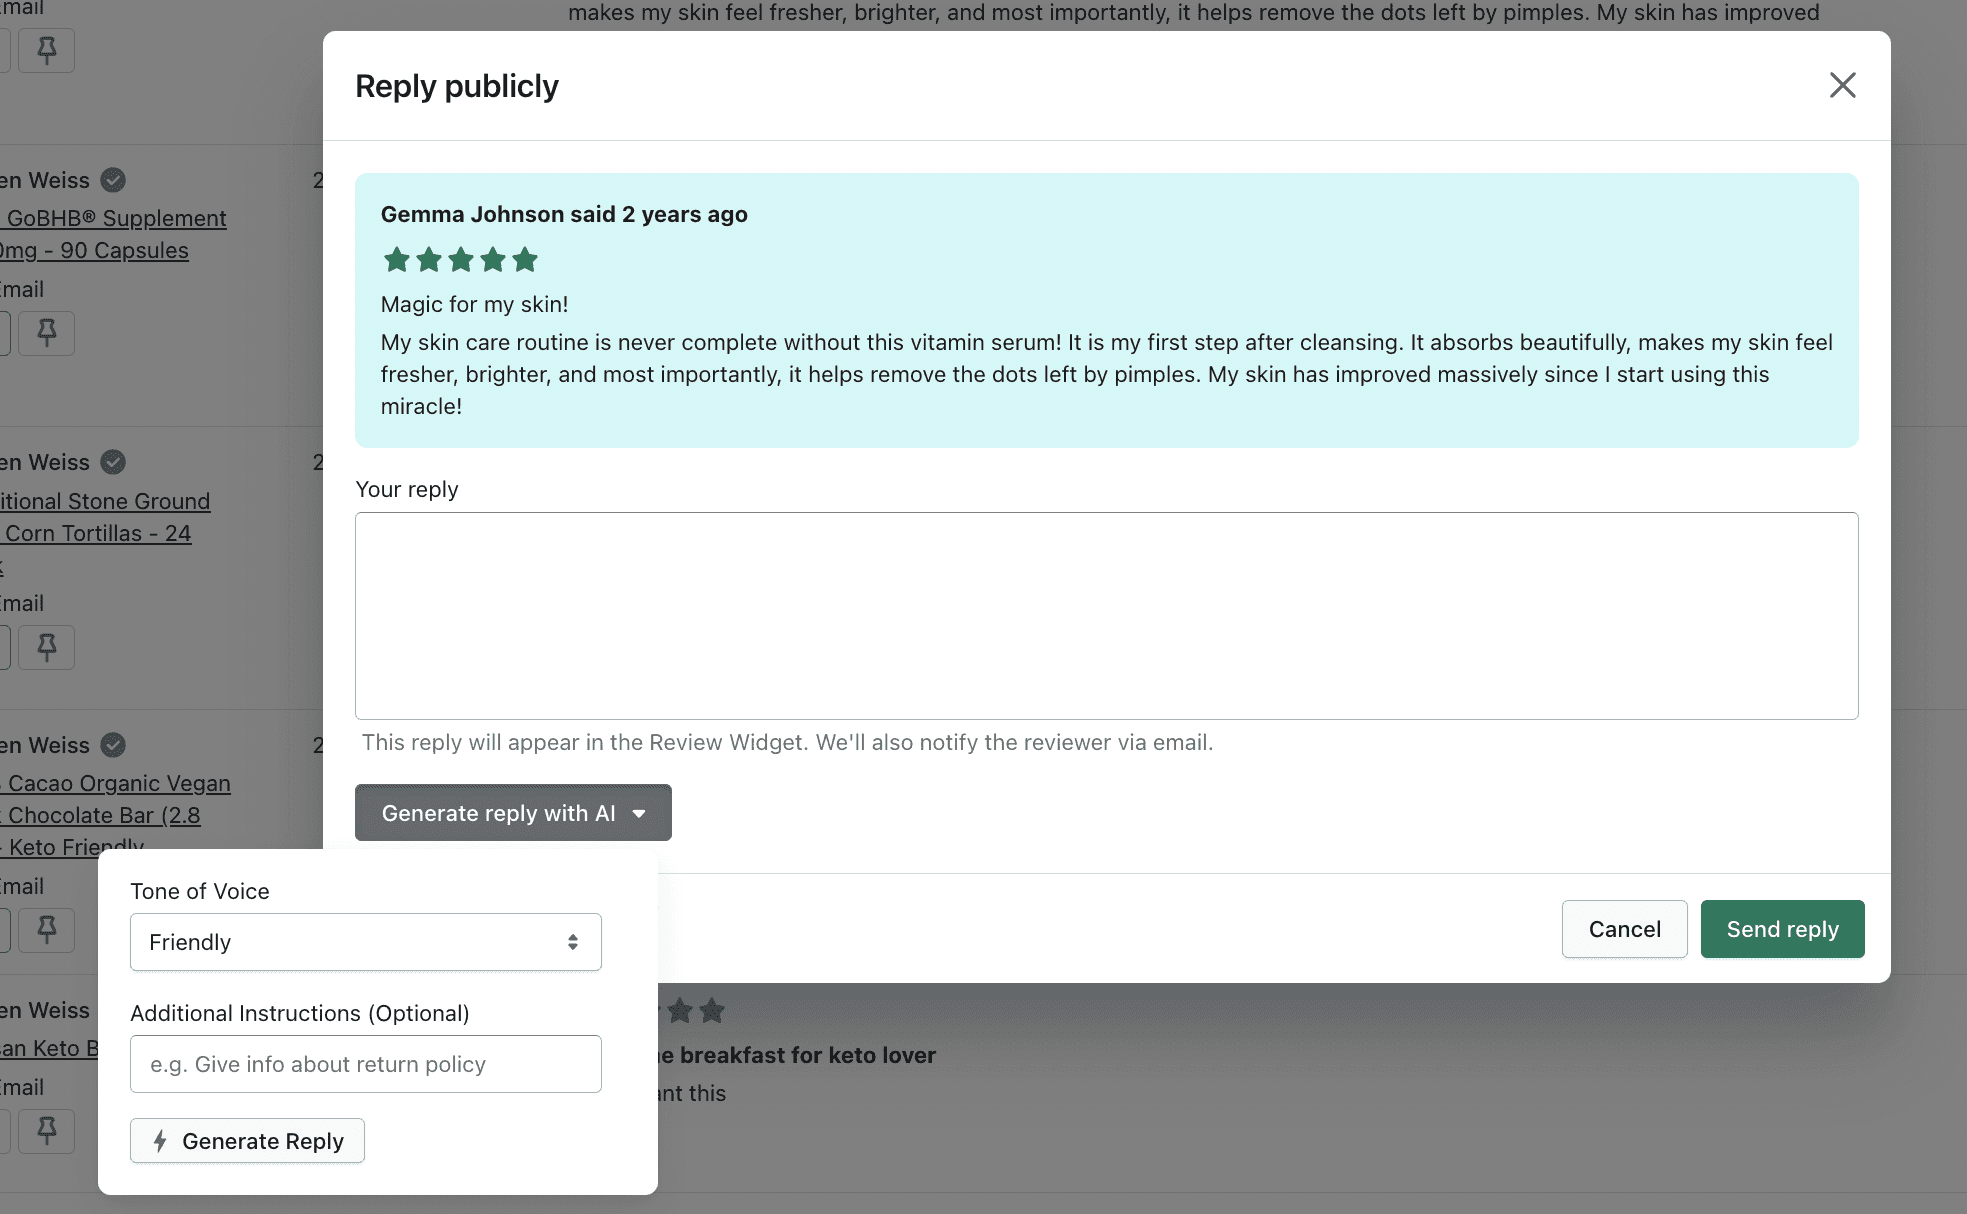Click the pin icon under Corn Tortillas review

coord(46,647)
